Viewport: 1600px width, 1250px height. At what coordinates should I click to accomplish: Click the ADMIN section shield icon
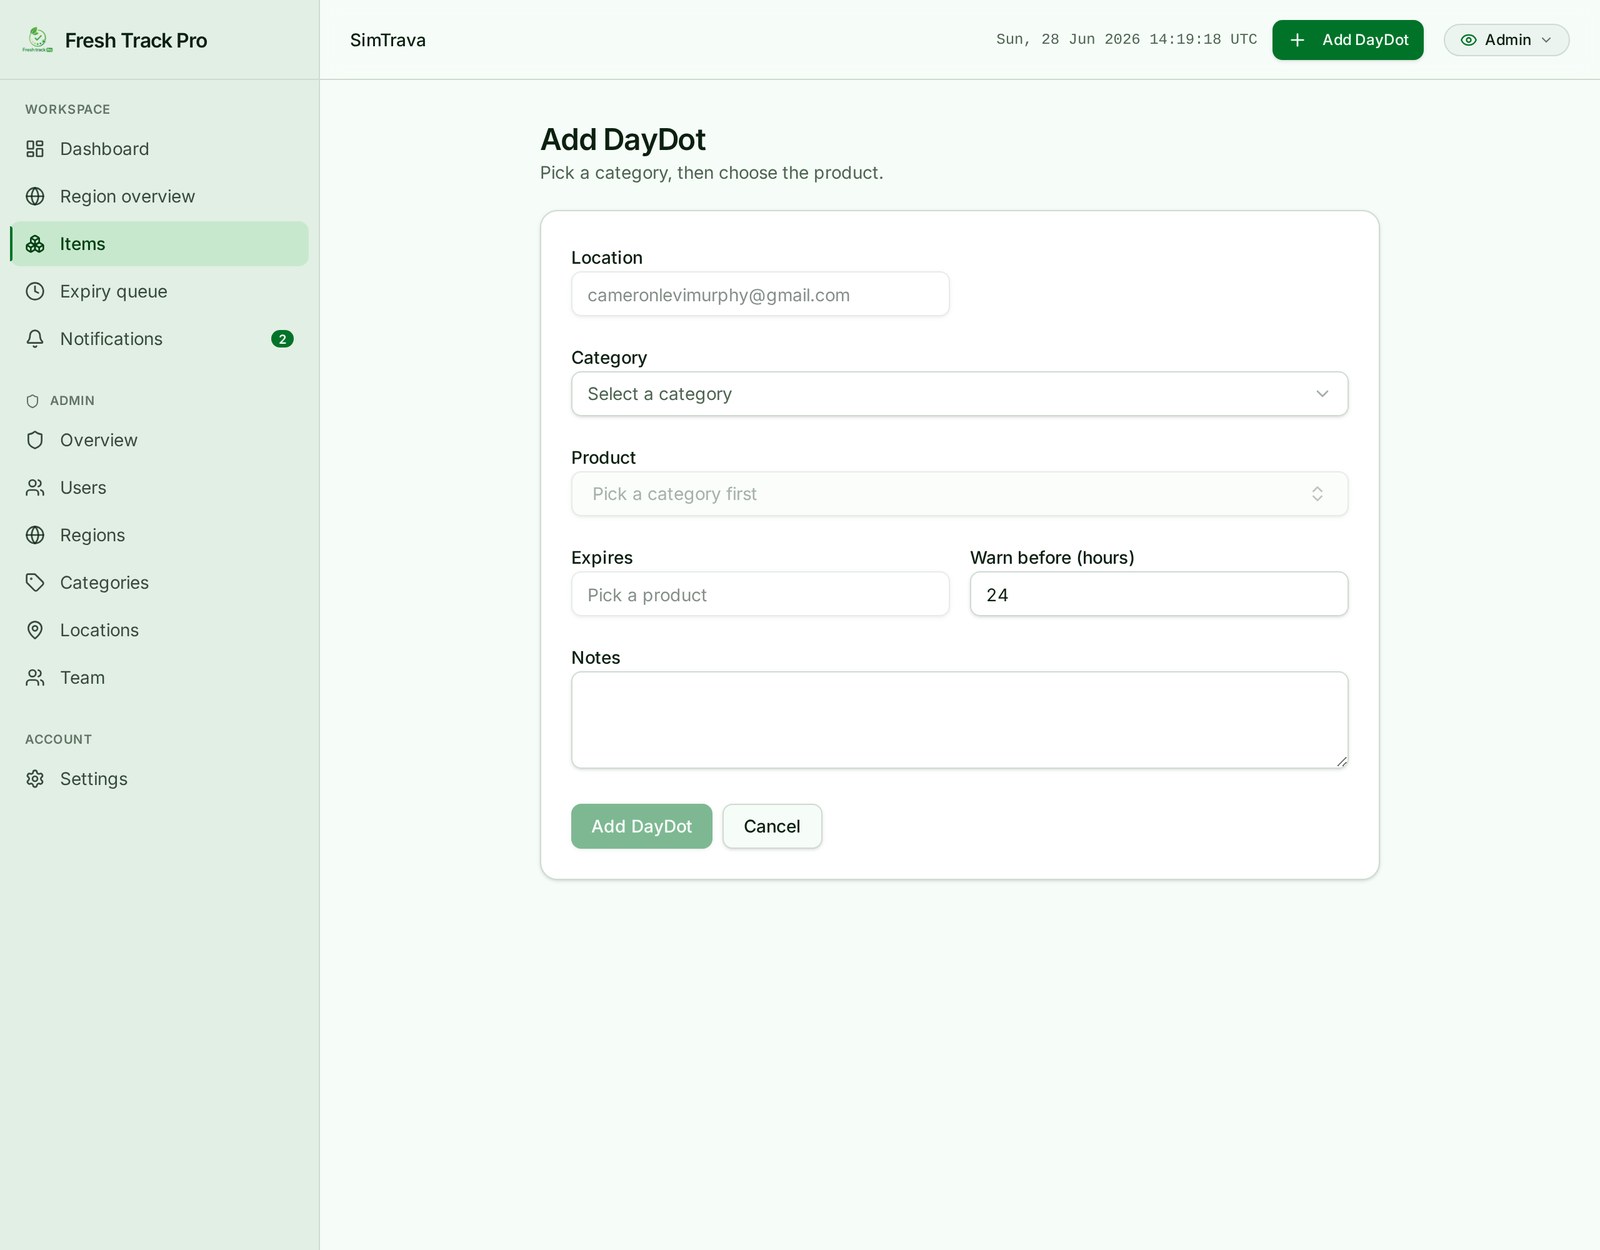coord(32,401)
